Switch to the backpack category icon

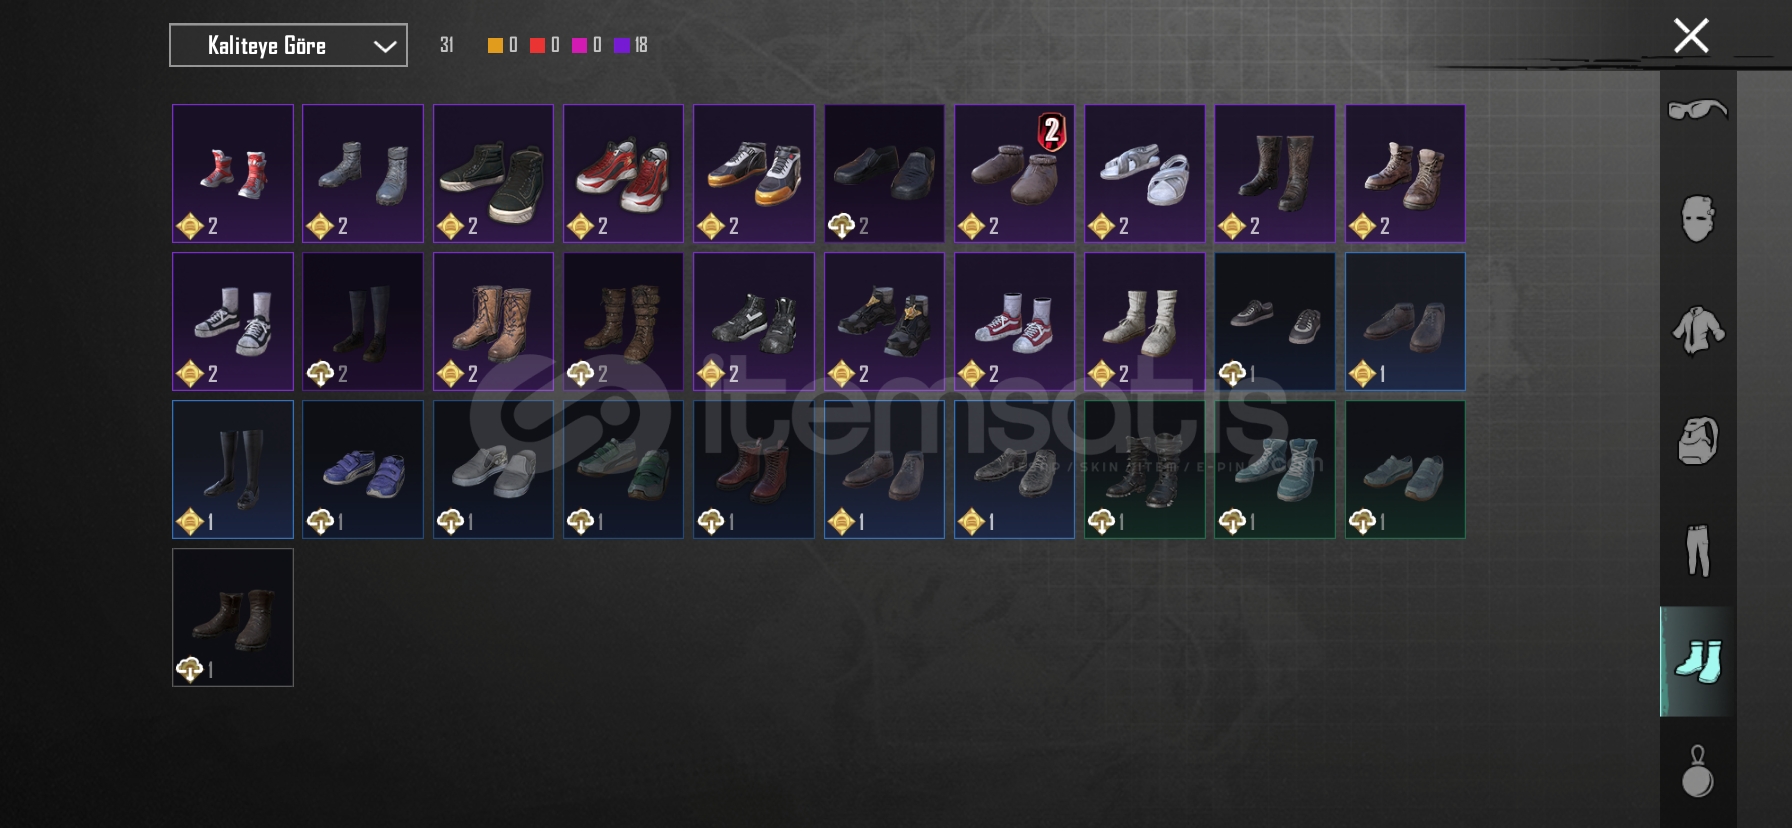[x=1698, y=440]
